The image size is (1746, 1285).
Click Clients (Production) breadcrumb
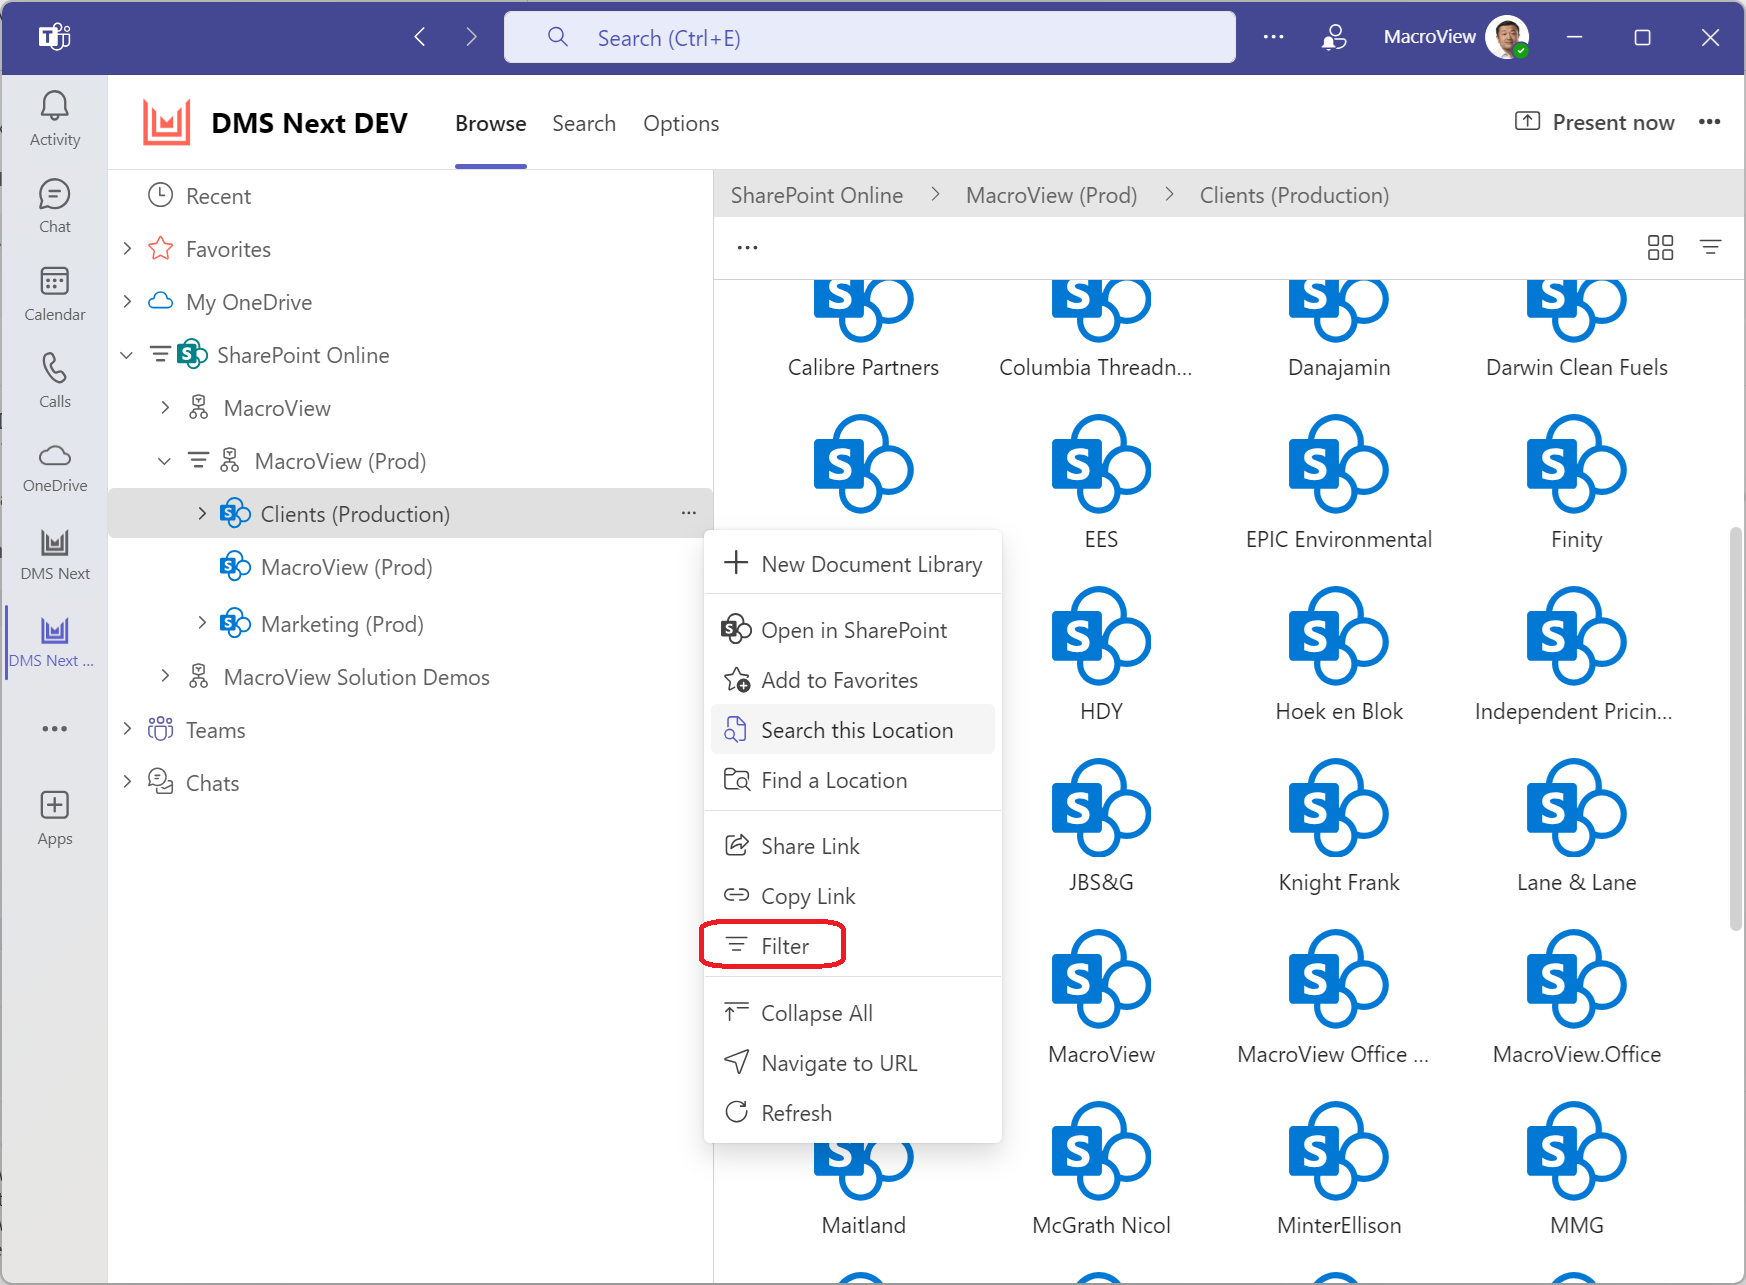tap(1294, 195)
